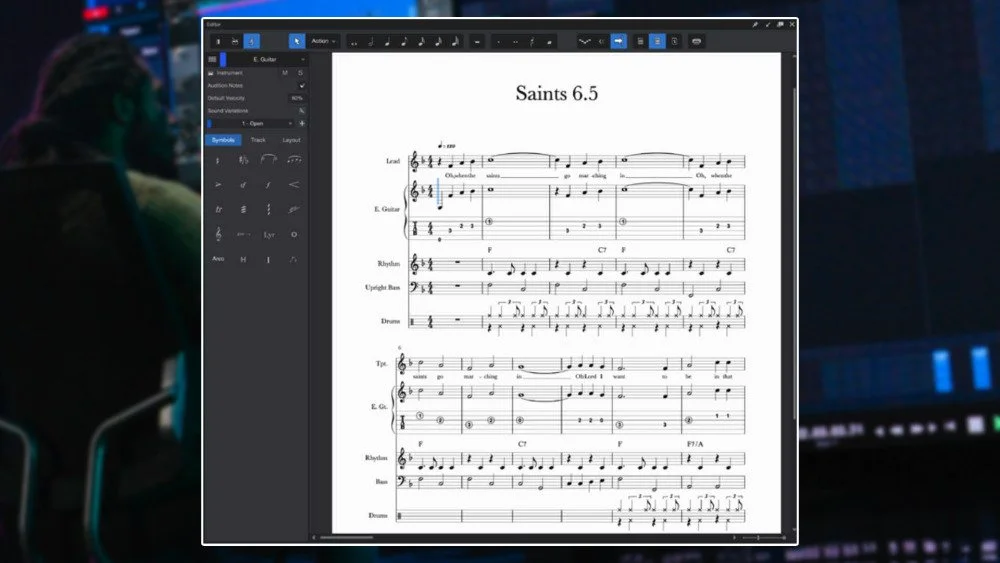Click the print score icon
The height and width of the screenshot is (563, 1000).
pos(696,41)
